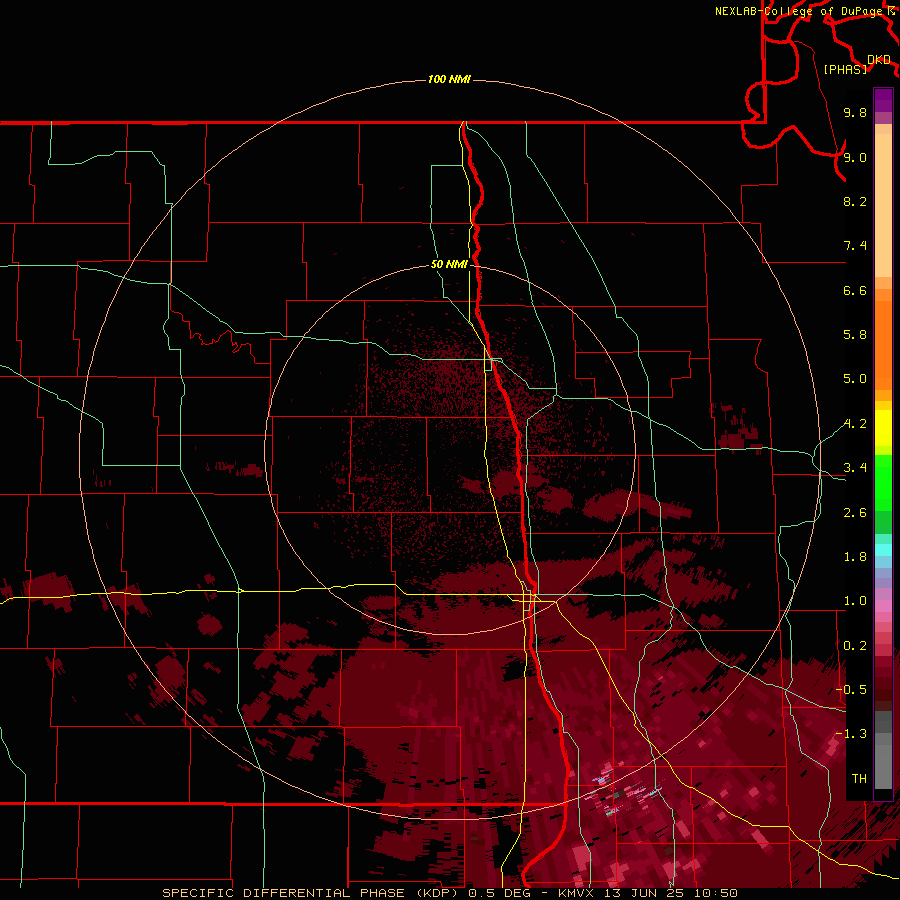The height and width of the screenshot is (900, 900).
Task: Click the bright green segment of the color bar
Action: point(883,482)
